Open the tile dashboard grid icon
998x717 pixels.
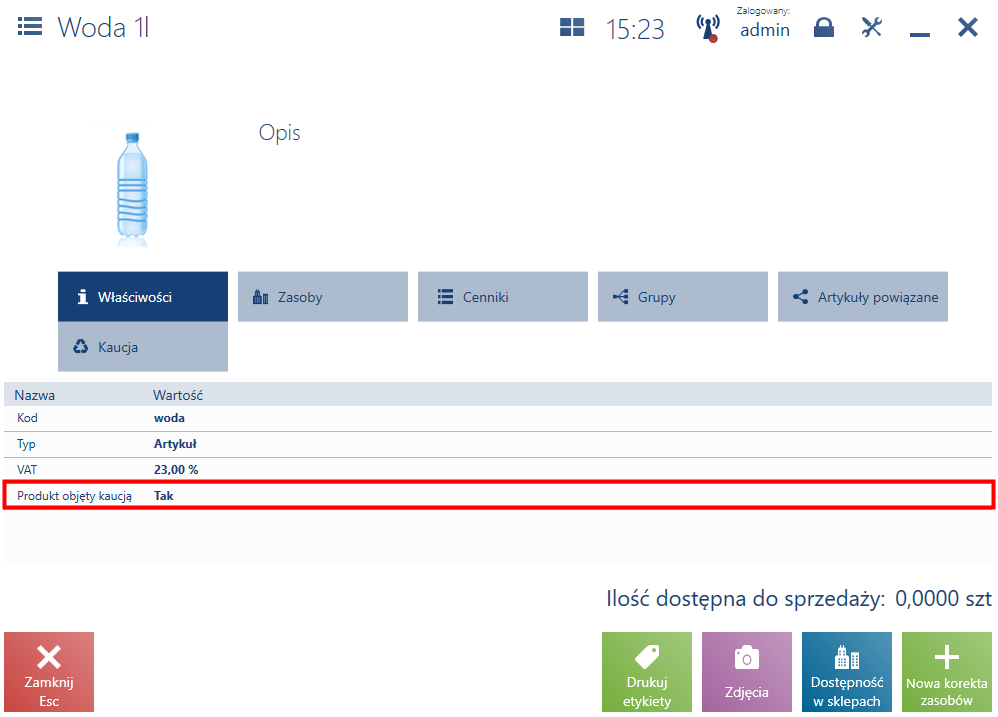pos(572,27)
